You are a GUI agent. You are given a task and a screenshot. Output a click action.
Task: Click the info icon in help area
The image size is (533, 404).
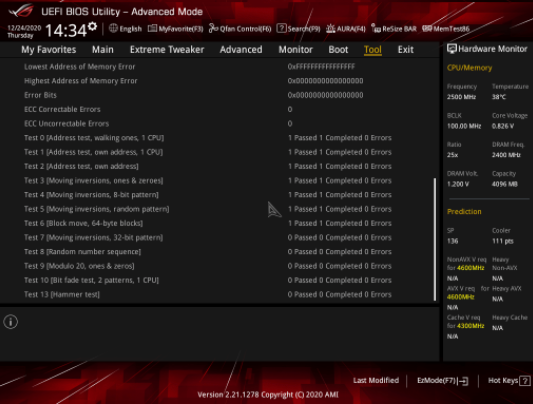11,321
